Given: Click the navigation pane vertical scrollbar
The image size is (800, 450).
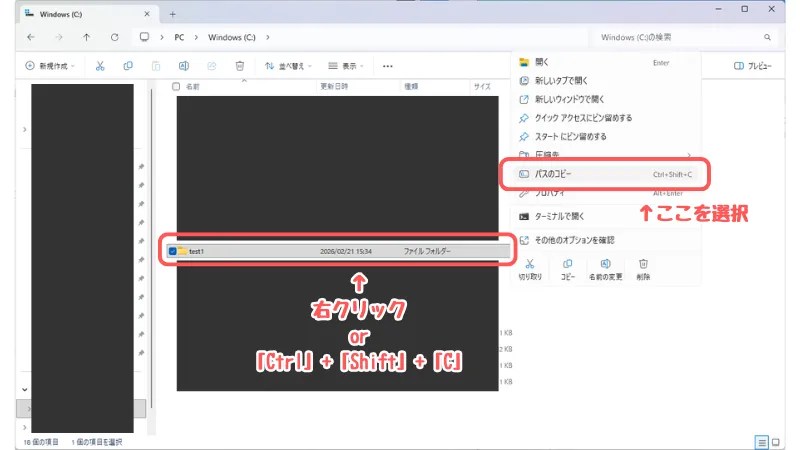Looking at the screenshot, I should (x=152, y=248).
